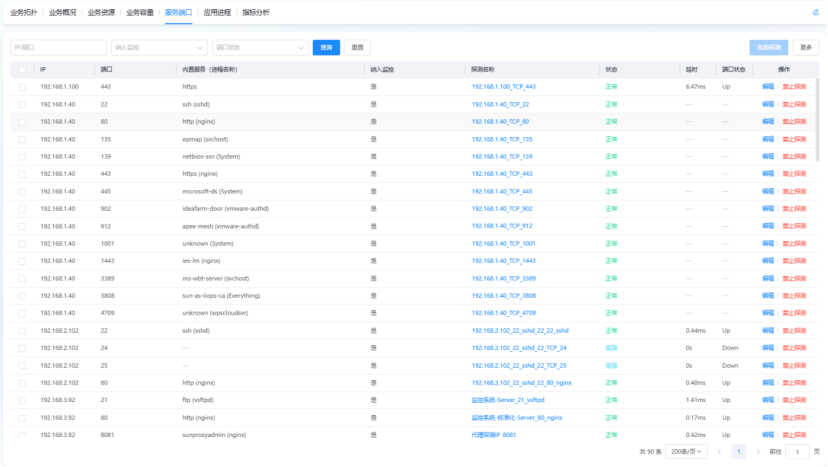The height and width of the screenshot is (467, 828).
Task: Click cell text apex-mesh (vmware-authd)
Action: [221, 226]
